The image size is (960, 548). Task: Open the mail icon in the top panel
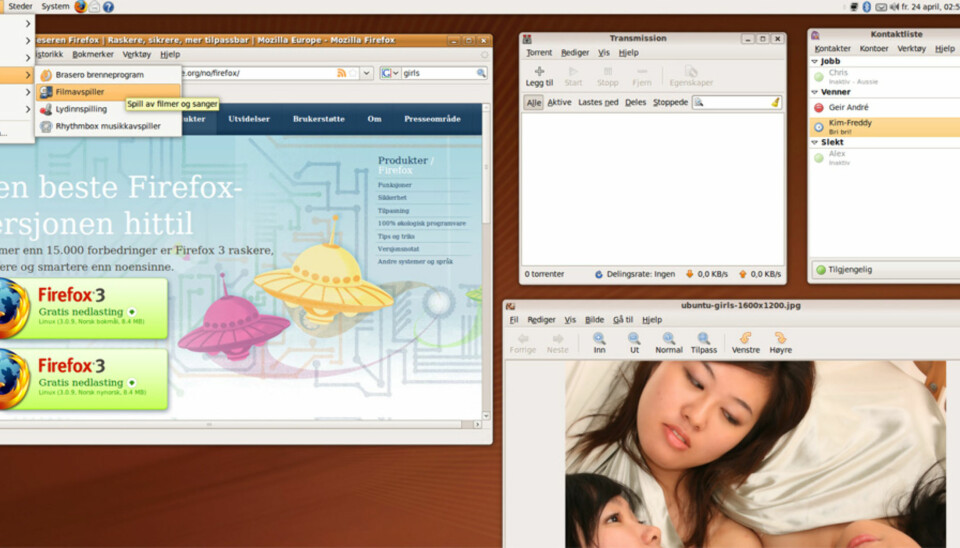tap(94, 7)
